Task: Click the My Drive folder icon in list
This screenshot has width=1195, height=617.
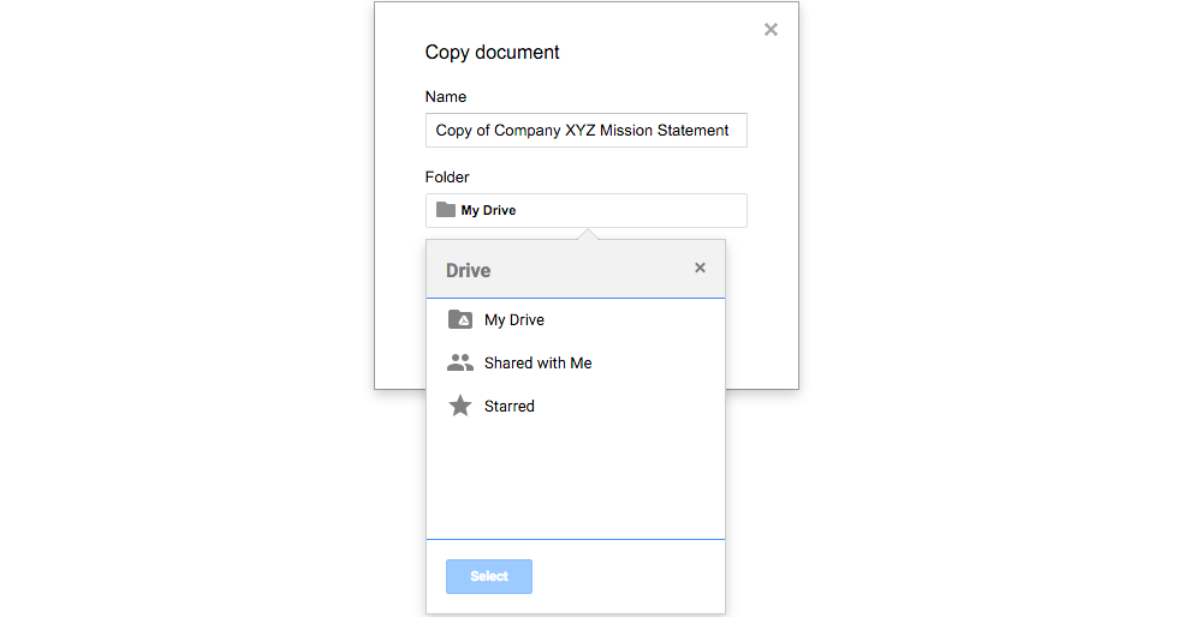Action: pos(460,320)
